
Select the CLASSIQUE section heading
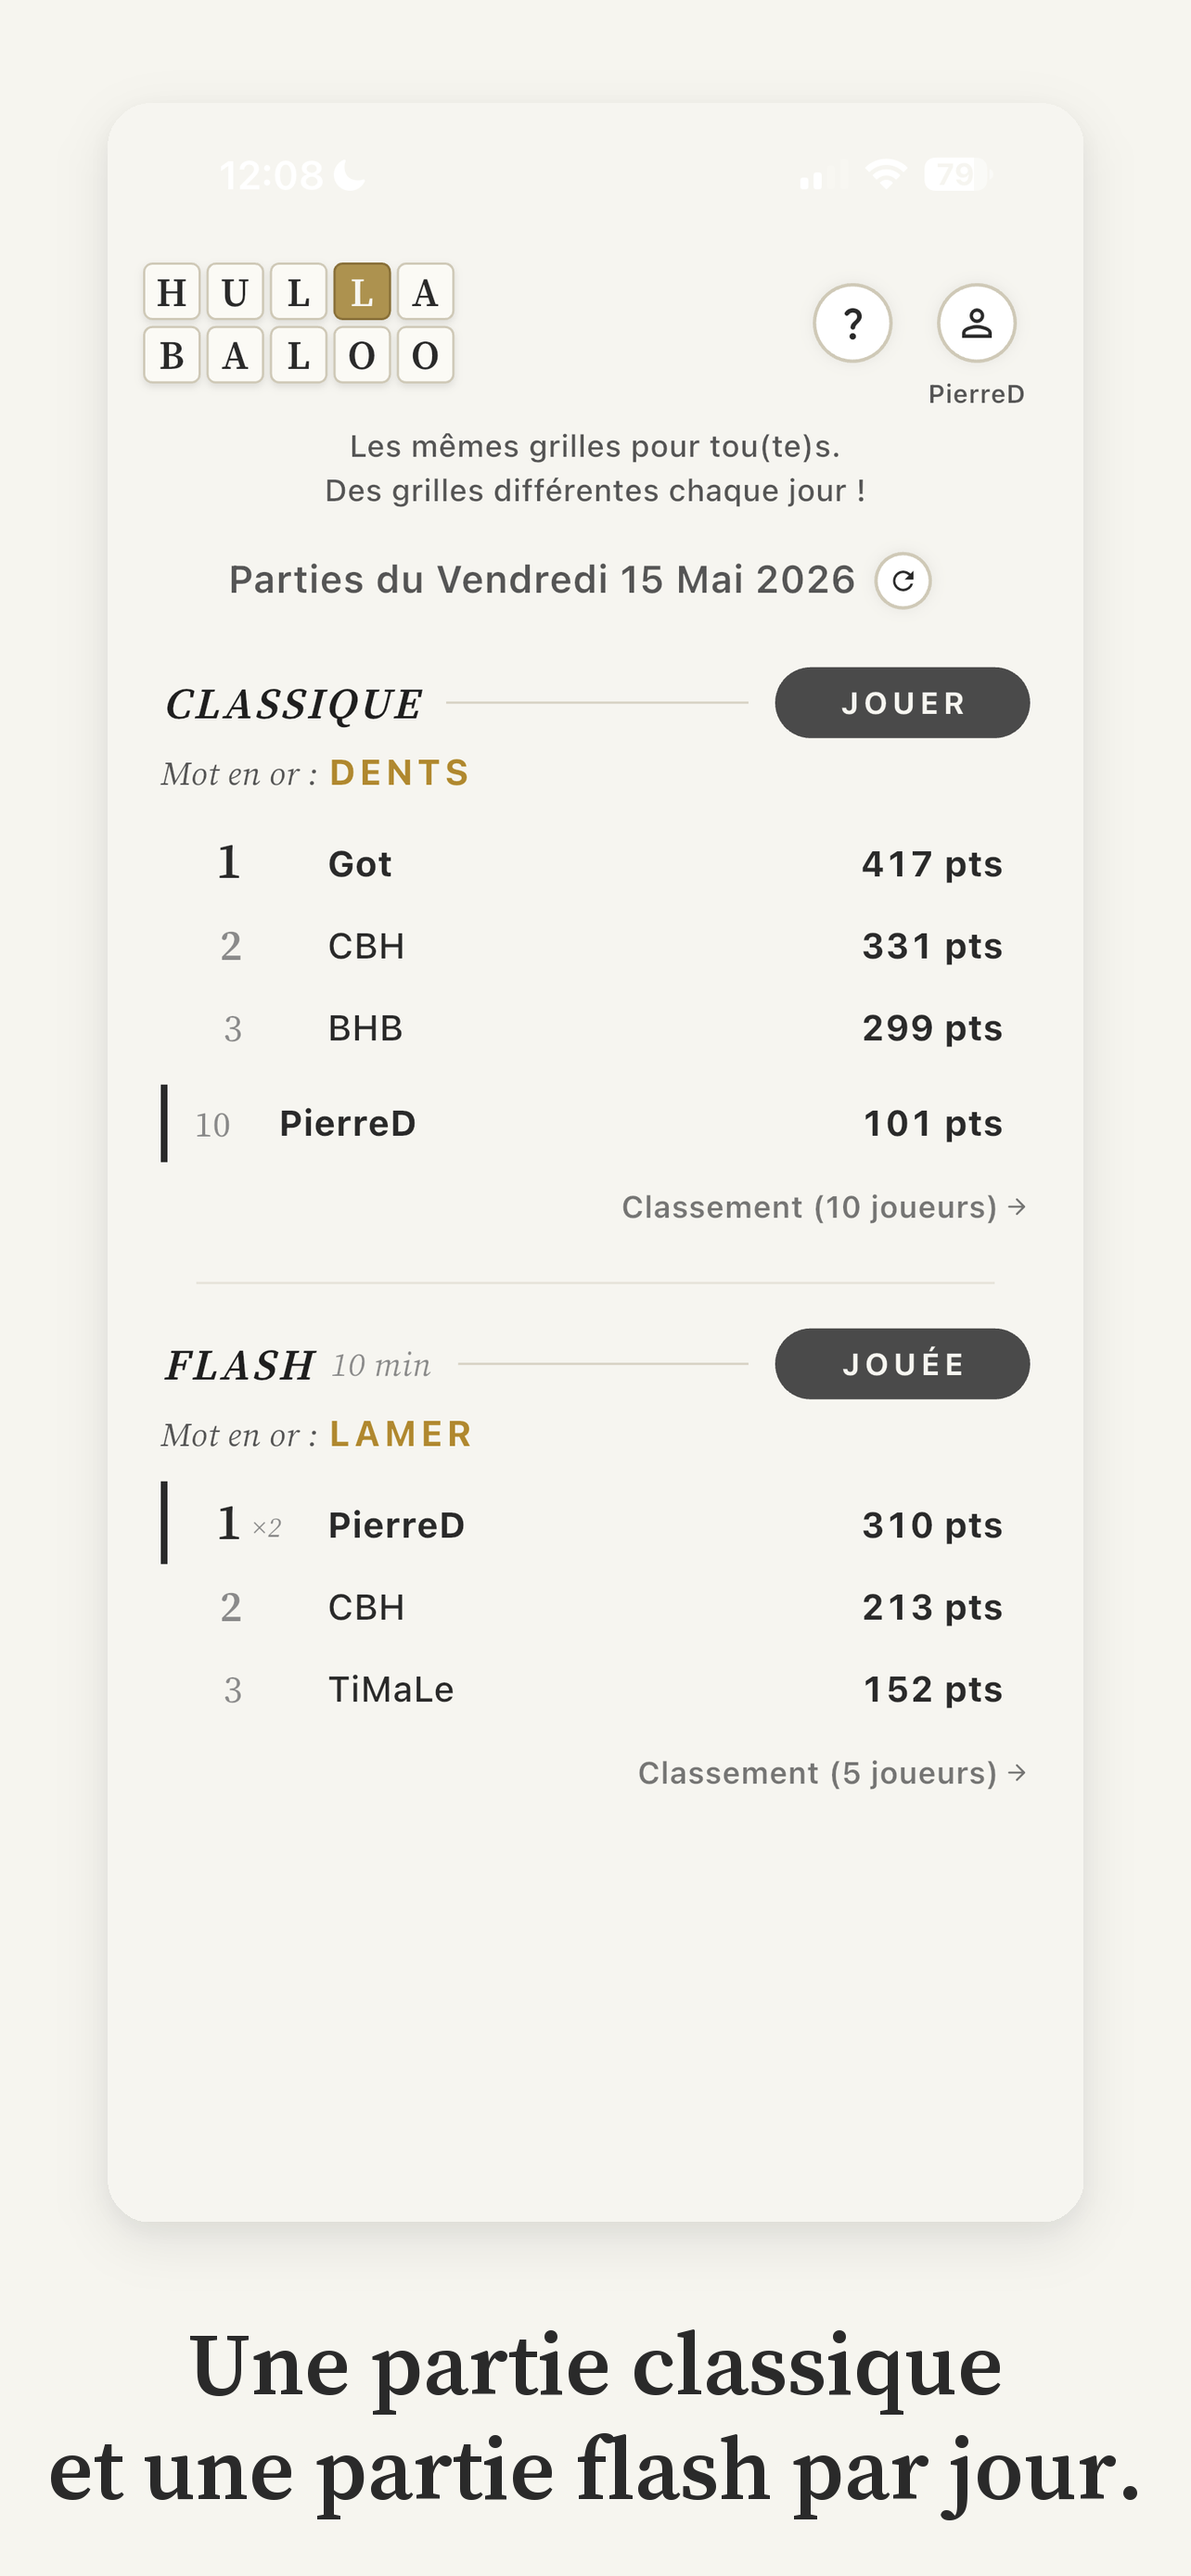point(294,704)
